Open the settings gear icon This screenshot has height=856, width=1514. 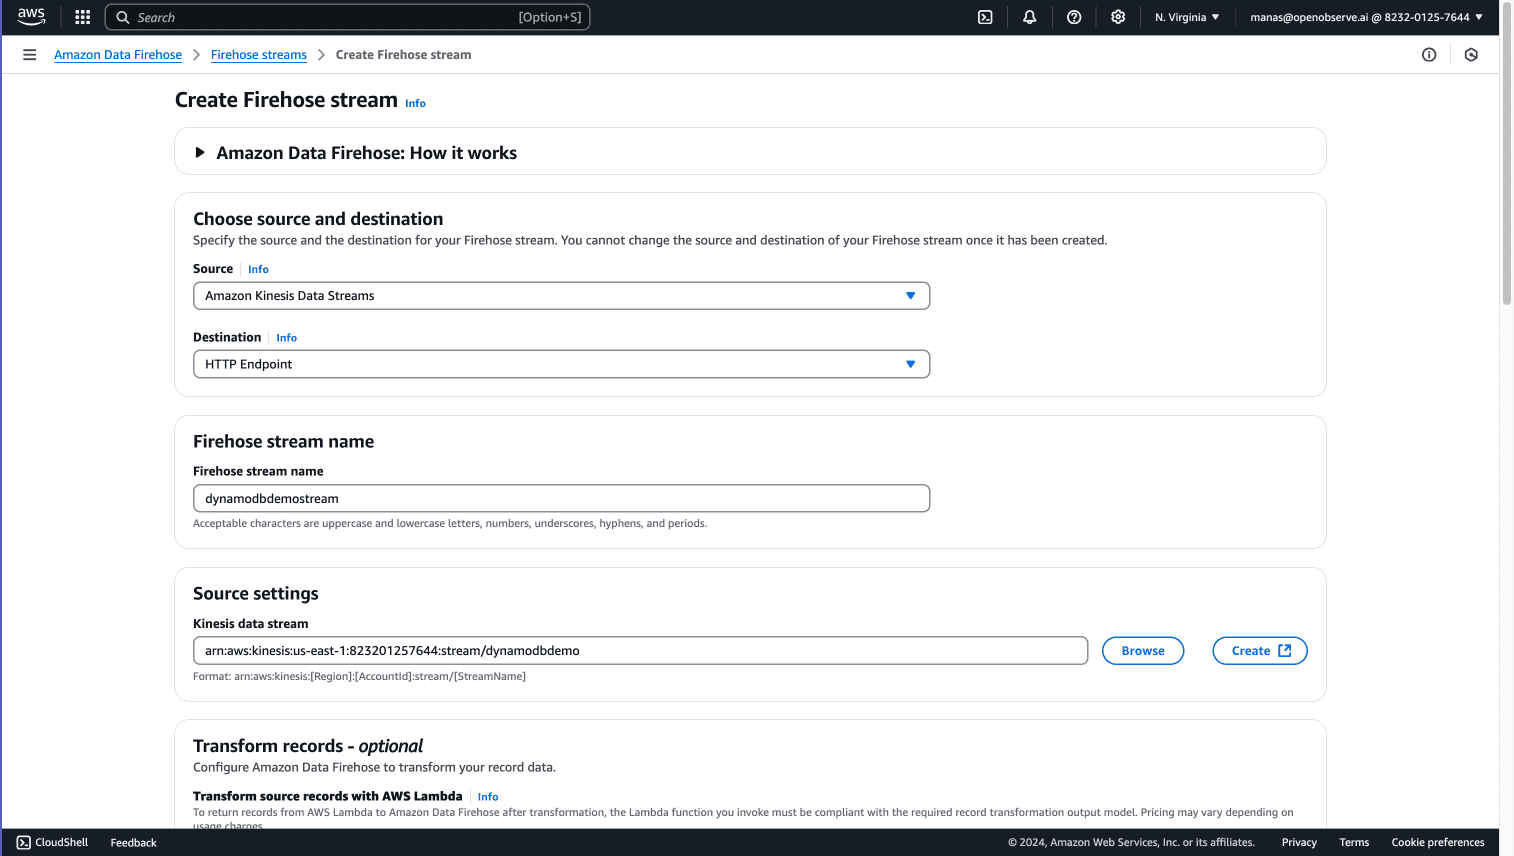(x=1118, y=17)
